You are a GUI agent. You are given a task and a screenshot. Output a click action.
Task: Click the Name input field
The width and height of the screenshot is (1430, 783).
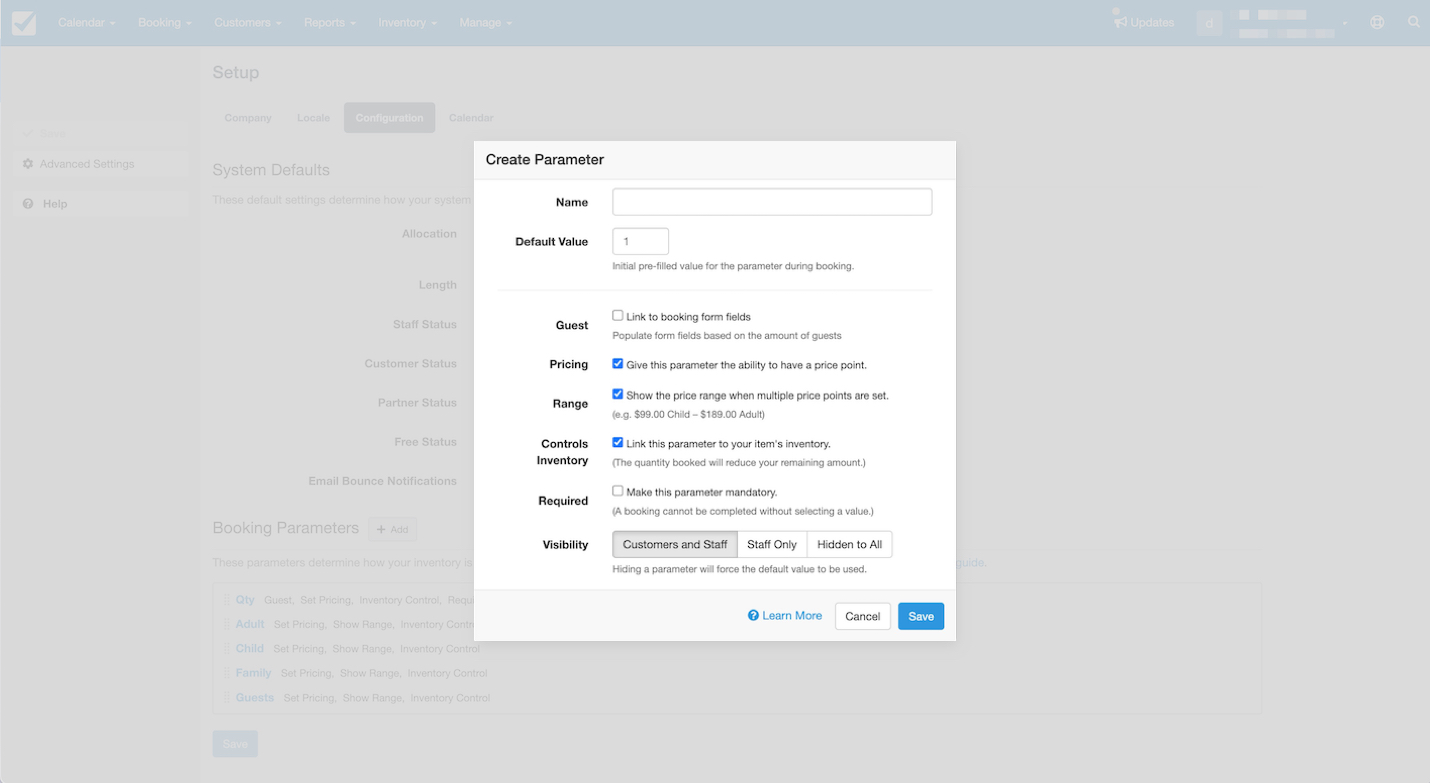772,202
